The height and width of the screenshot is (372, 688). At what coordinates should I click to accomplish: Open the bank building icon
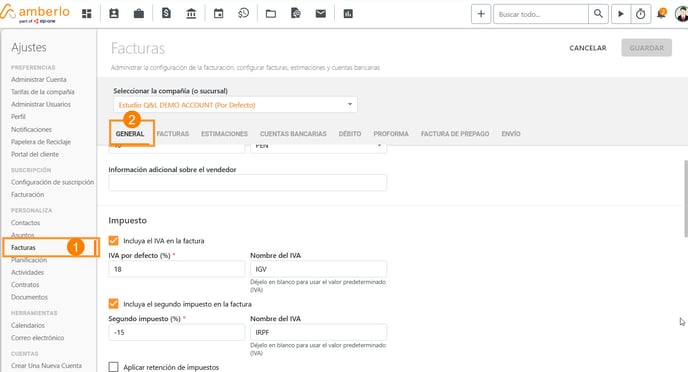[x=191, y=14]
